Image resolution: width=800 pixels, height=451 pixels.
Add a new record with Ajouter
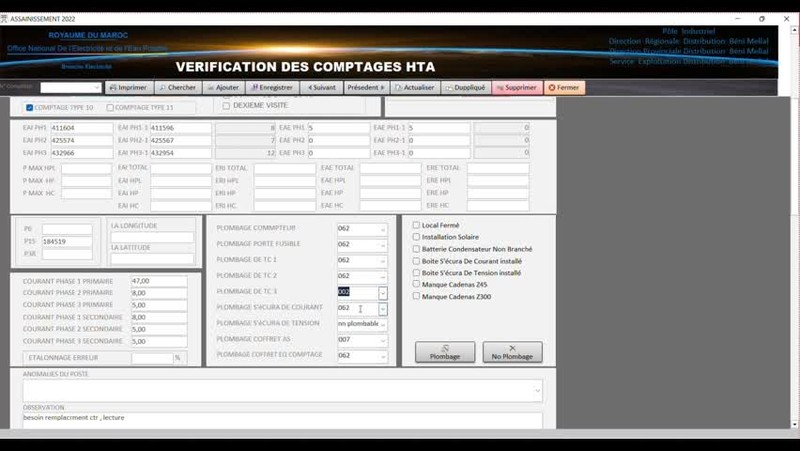(x=223, y=88)
